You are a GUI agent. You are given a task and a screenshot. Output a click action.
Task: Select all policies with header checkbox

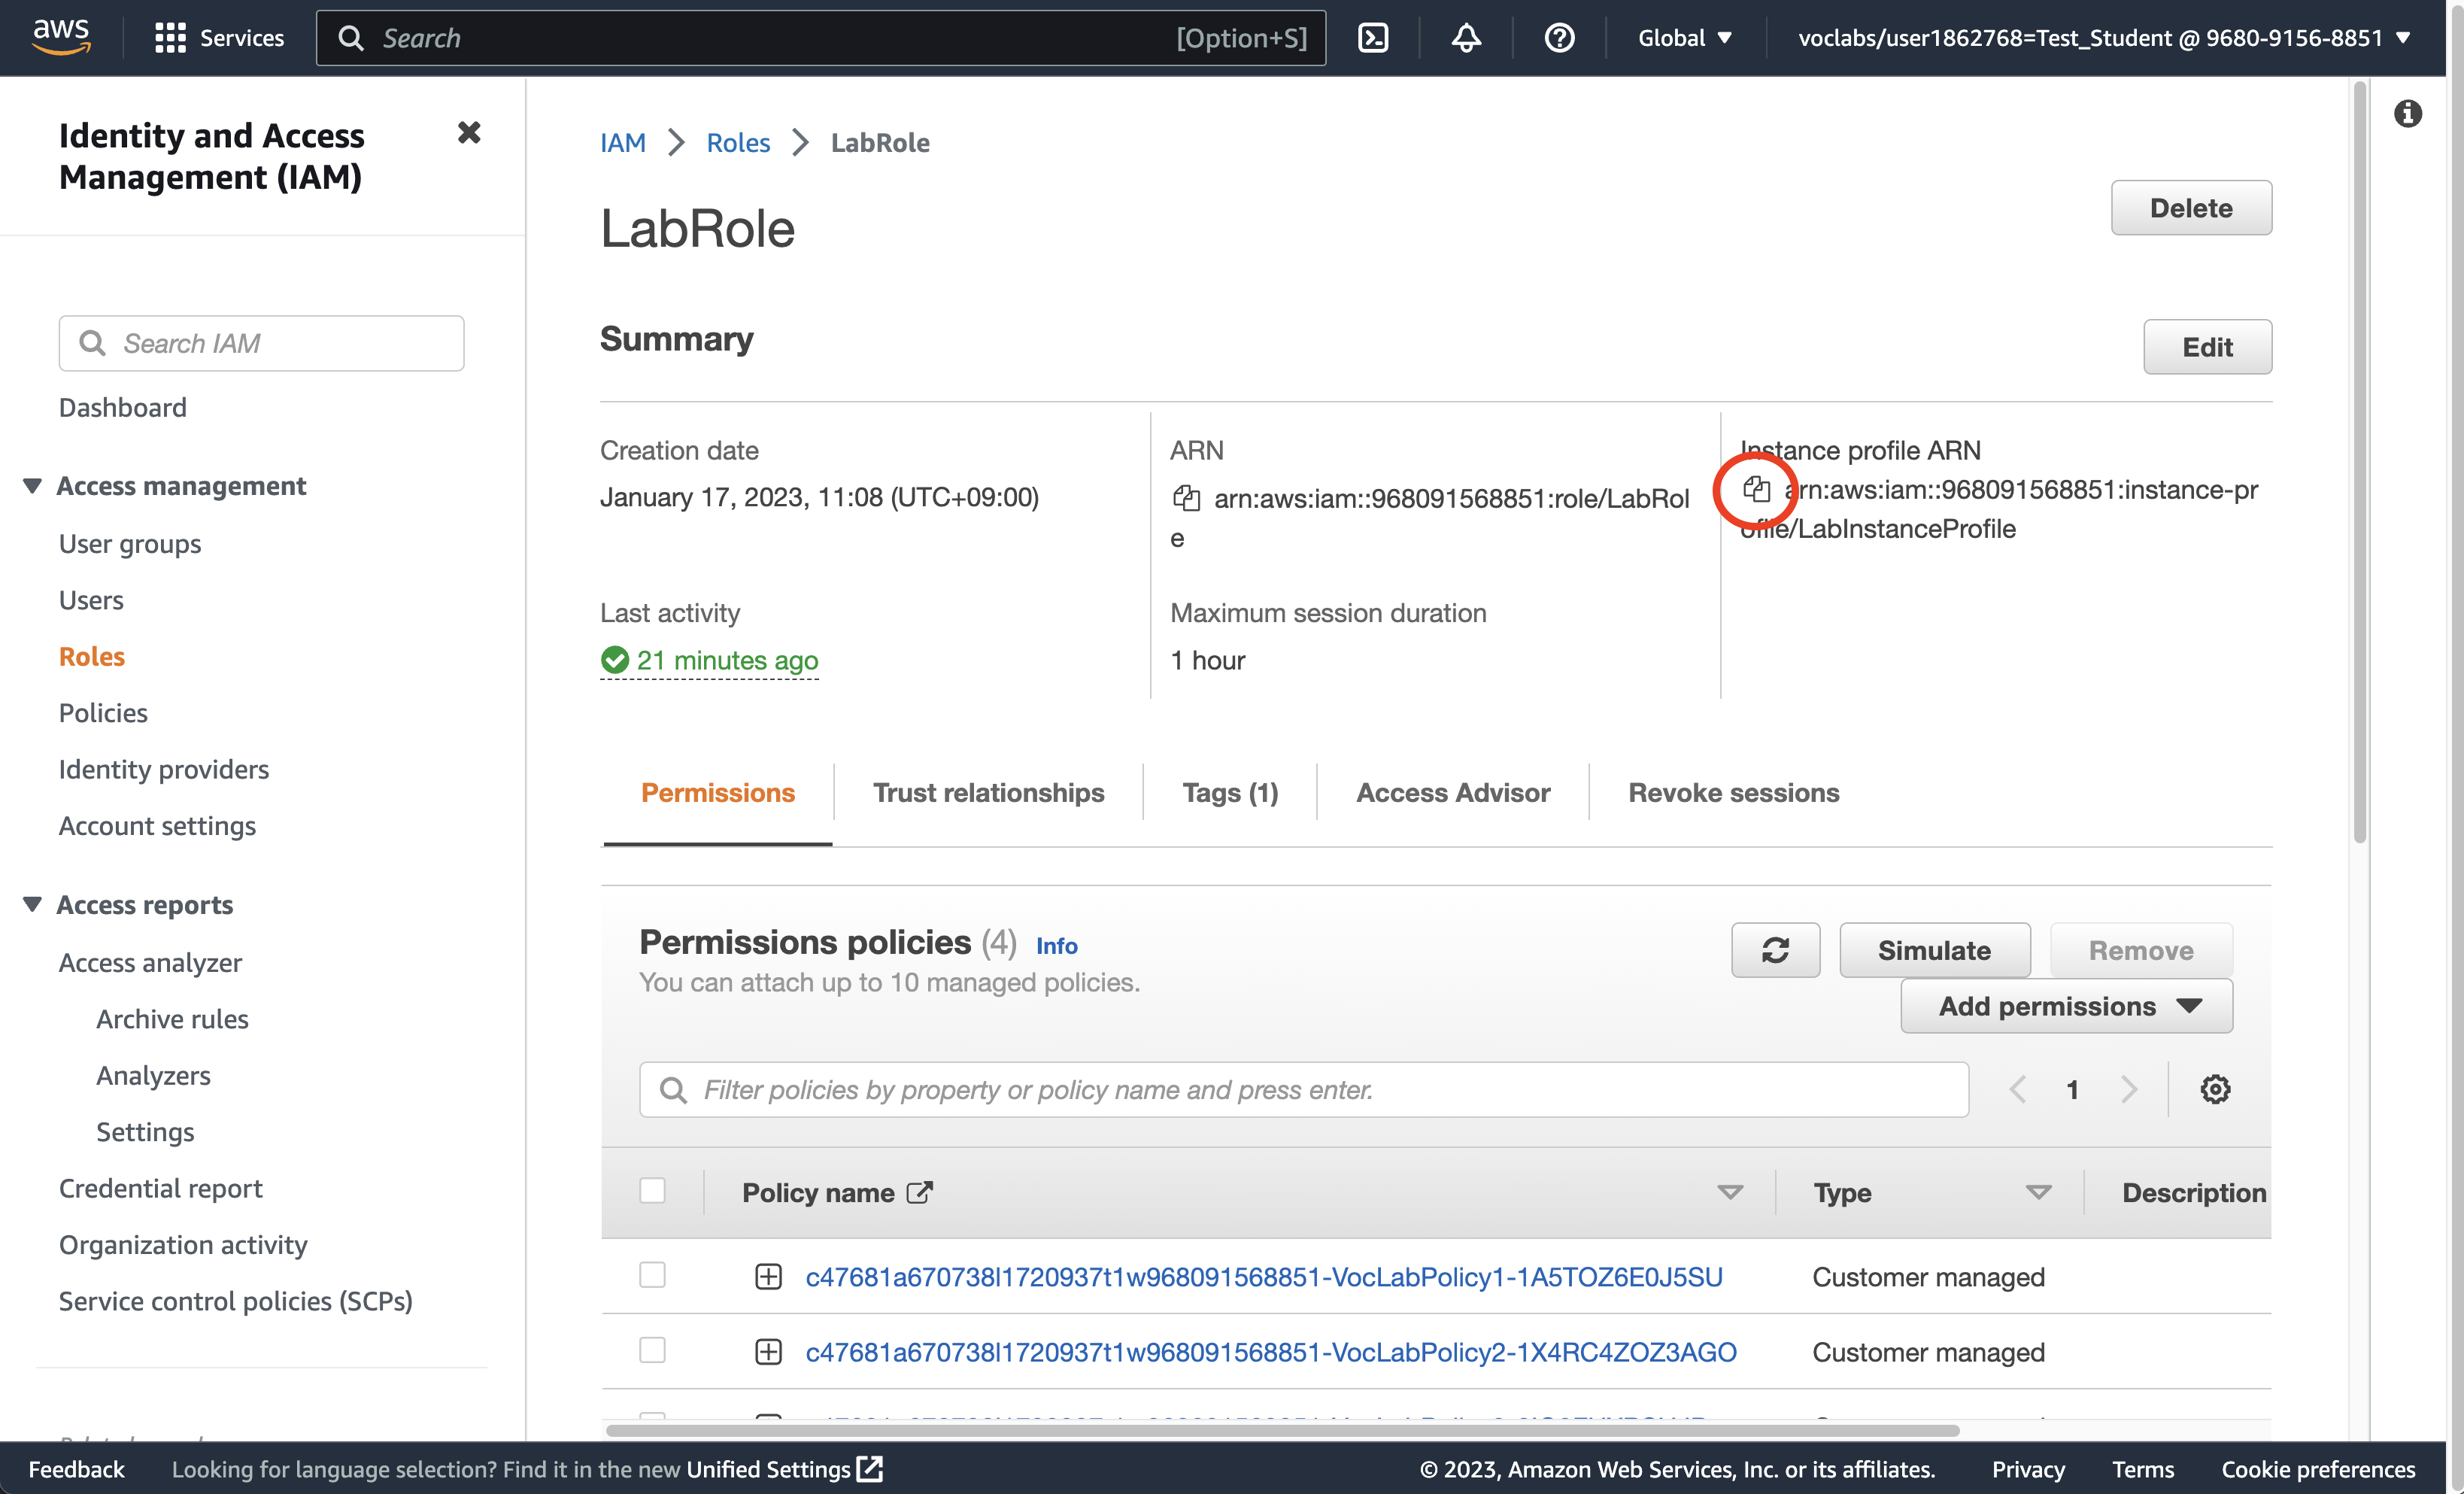[x=652, y=1191]
